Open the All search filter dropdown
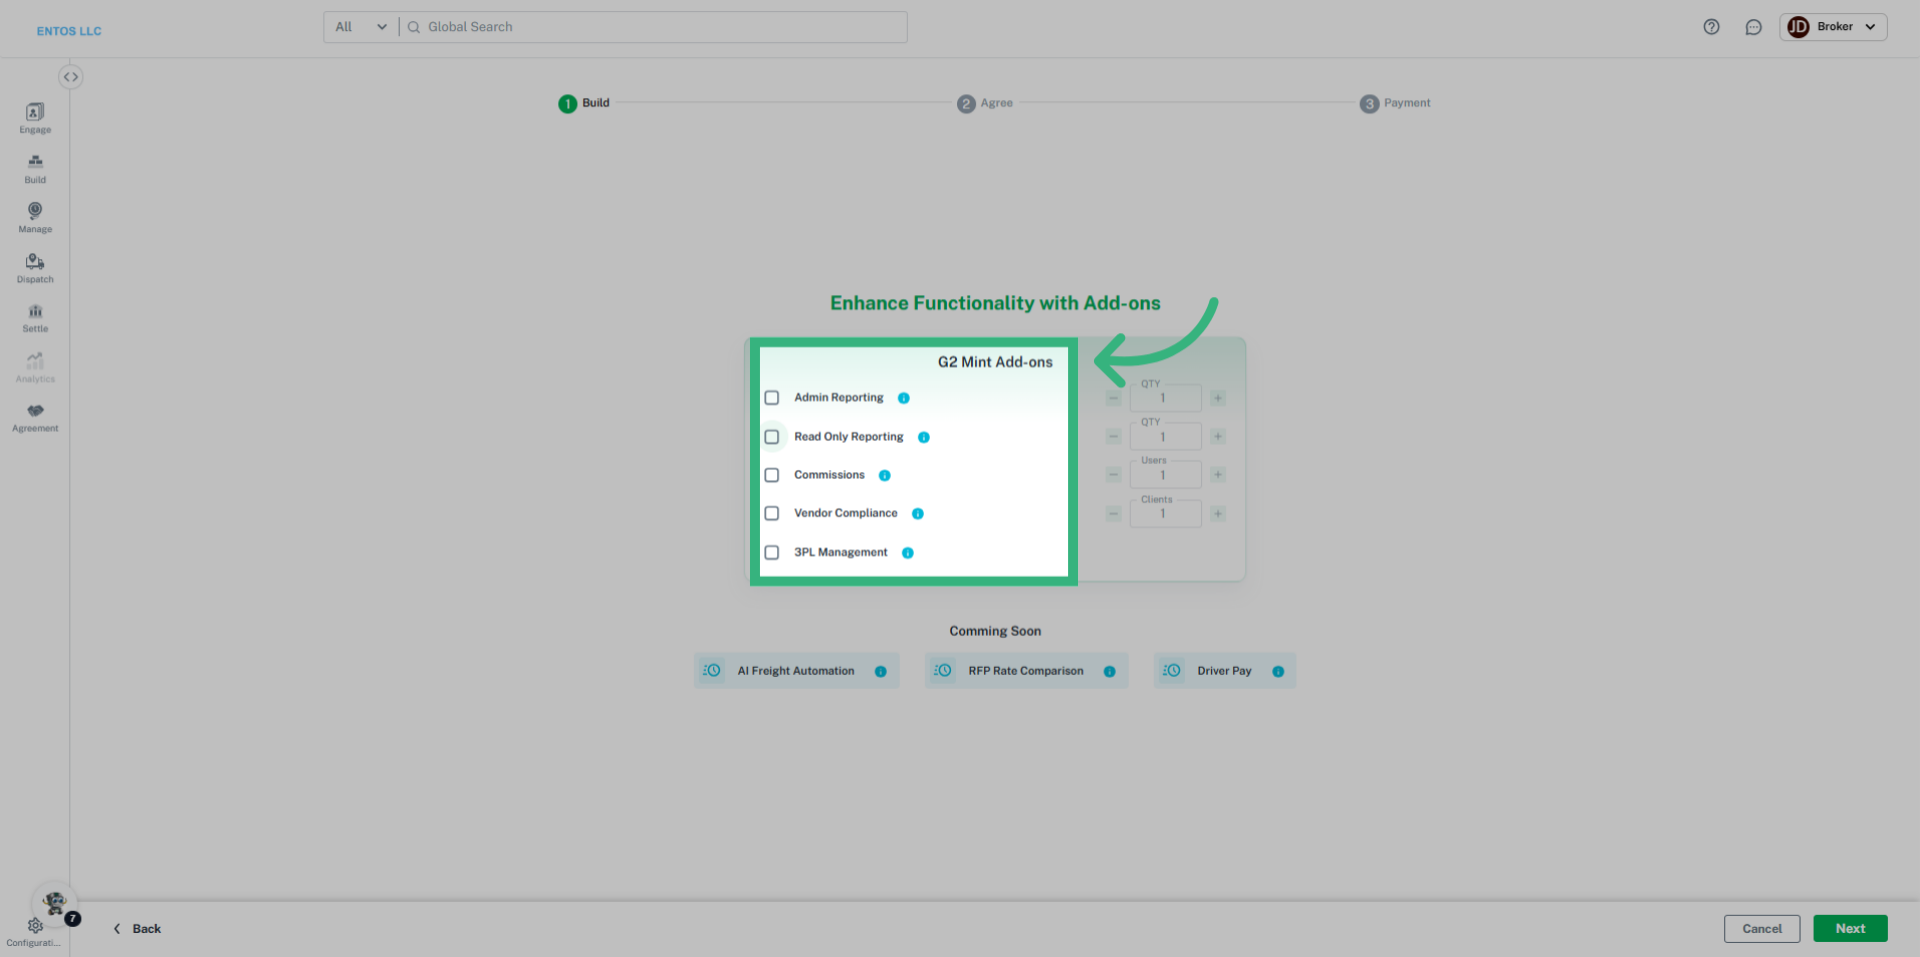1920x957 pixels. [x=358, y=27]
